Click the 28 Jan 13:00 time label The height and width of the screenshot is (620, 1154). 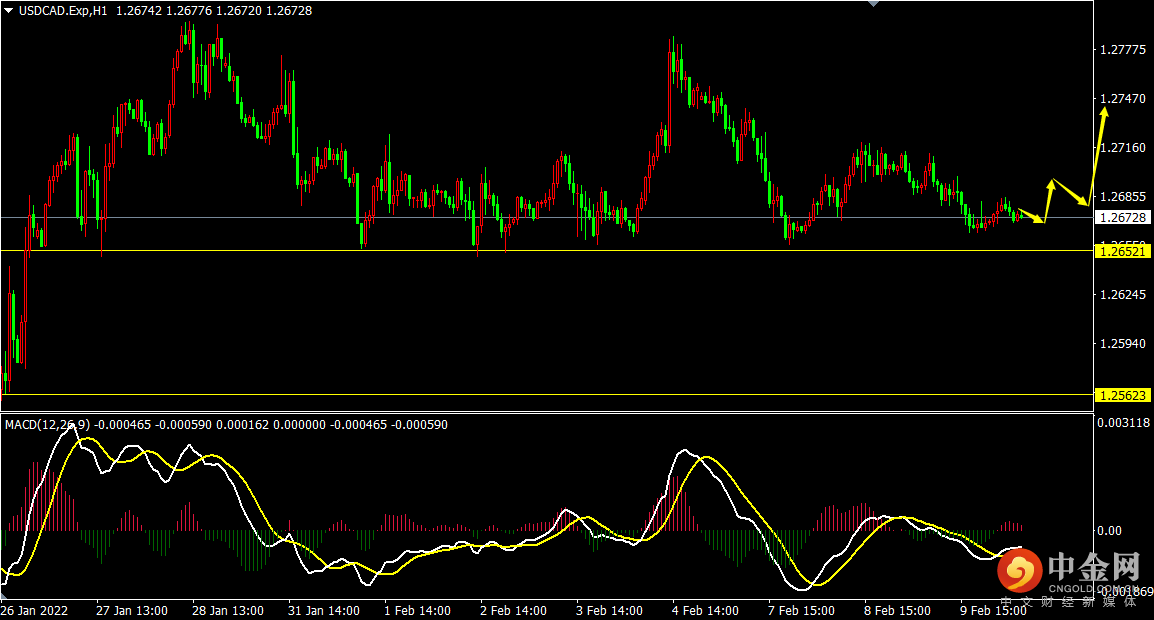tap(227, 610)
